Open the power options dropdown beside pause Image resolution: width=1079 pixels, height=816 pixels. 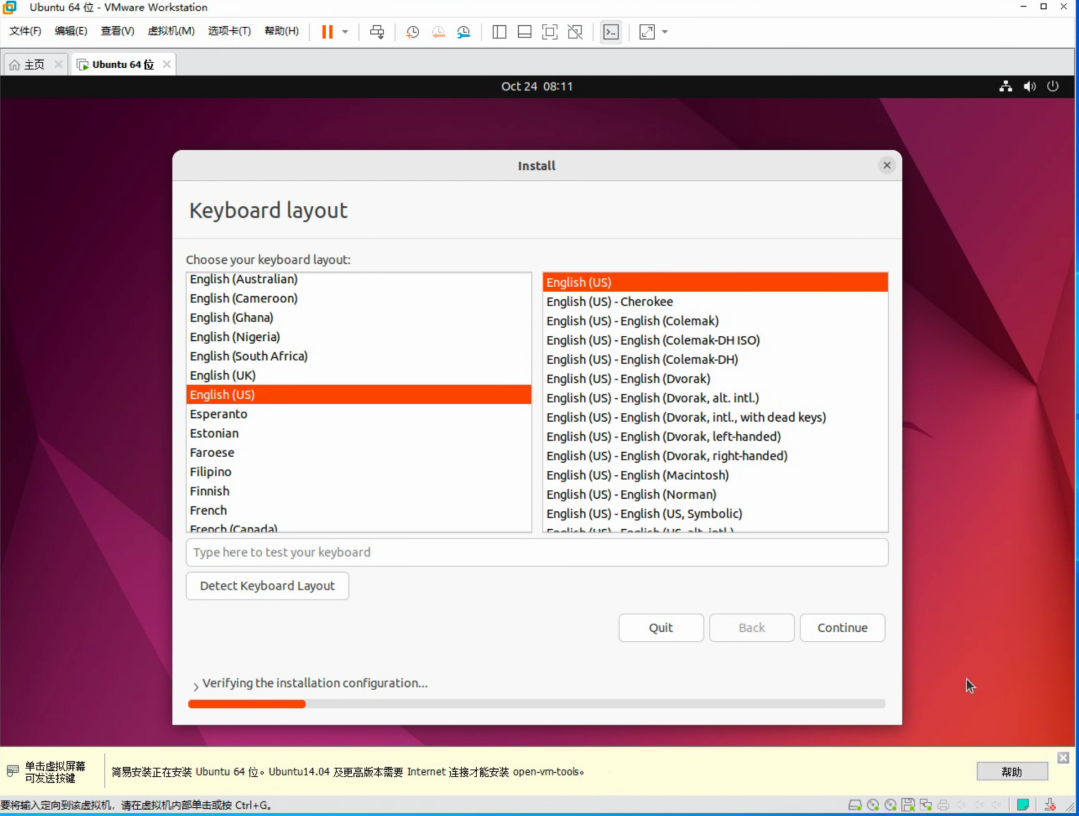click(x=345, y=32)
